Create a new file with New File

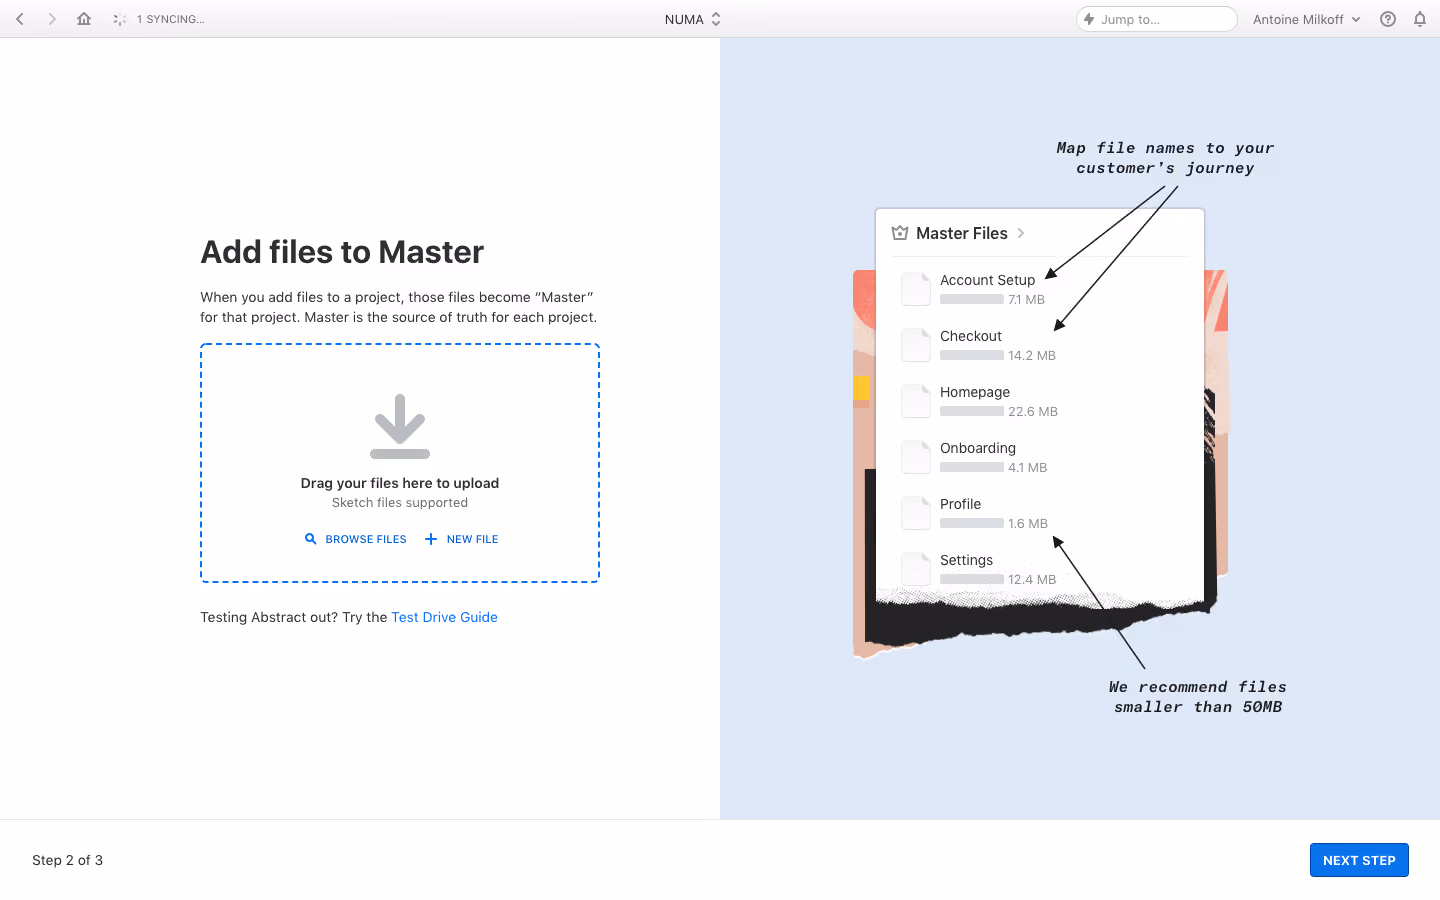click(x=462, y=539)
